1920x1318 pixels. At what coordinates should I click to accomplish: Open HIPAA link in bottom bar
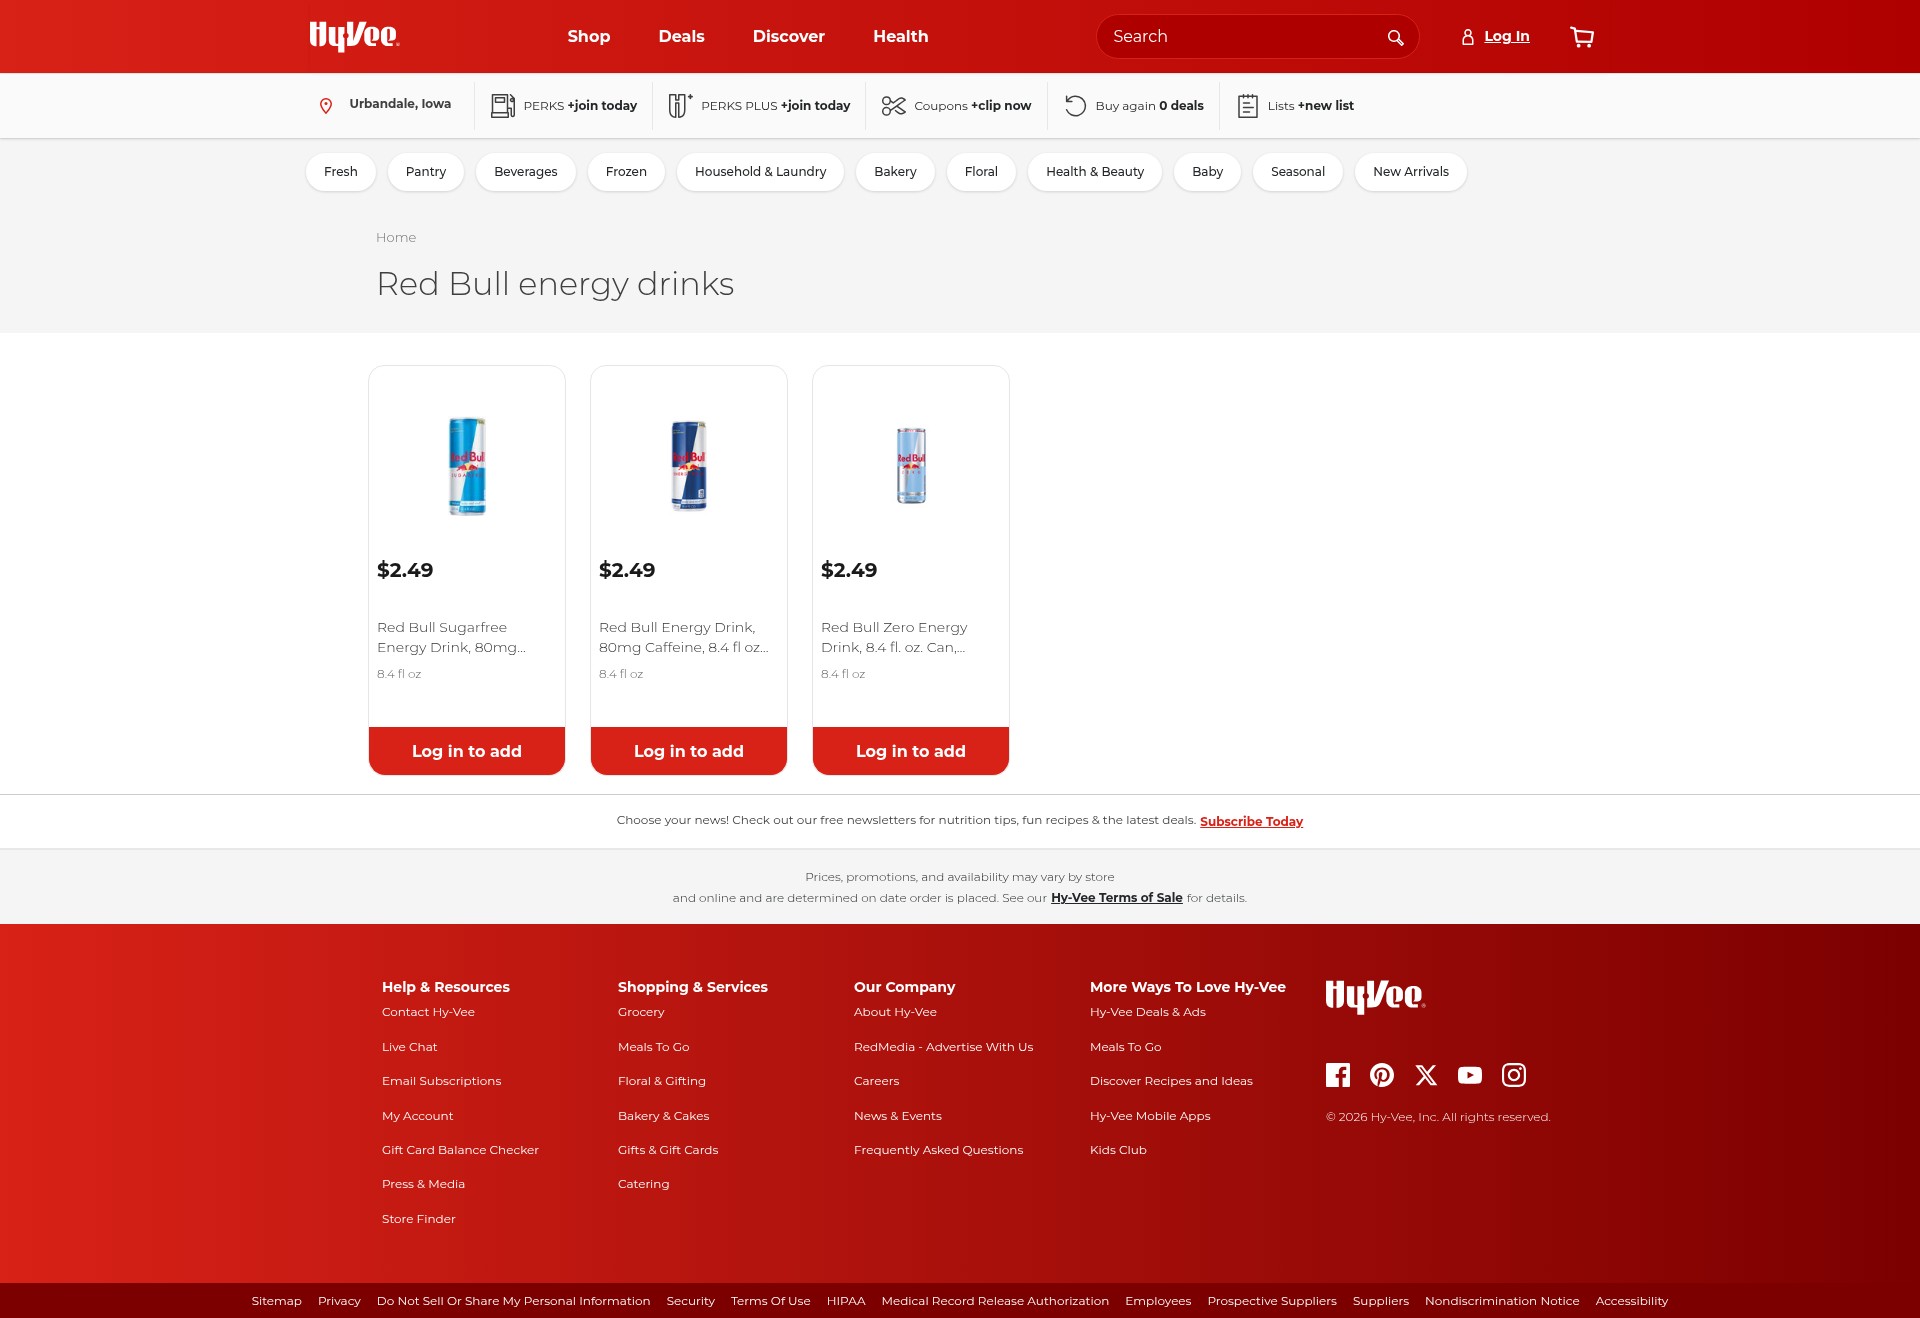click(846, 1302)
